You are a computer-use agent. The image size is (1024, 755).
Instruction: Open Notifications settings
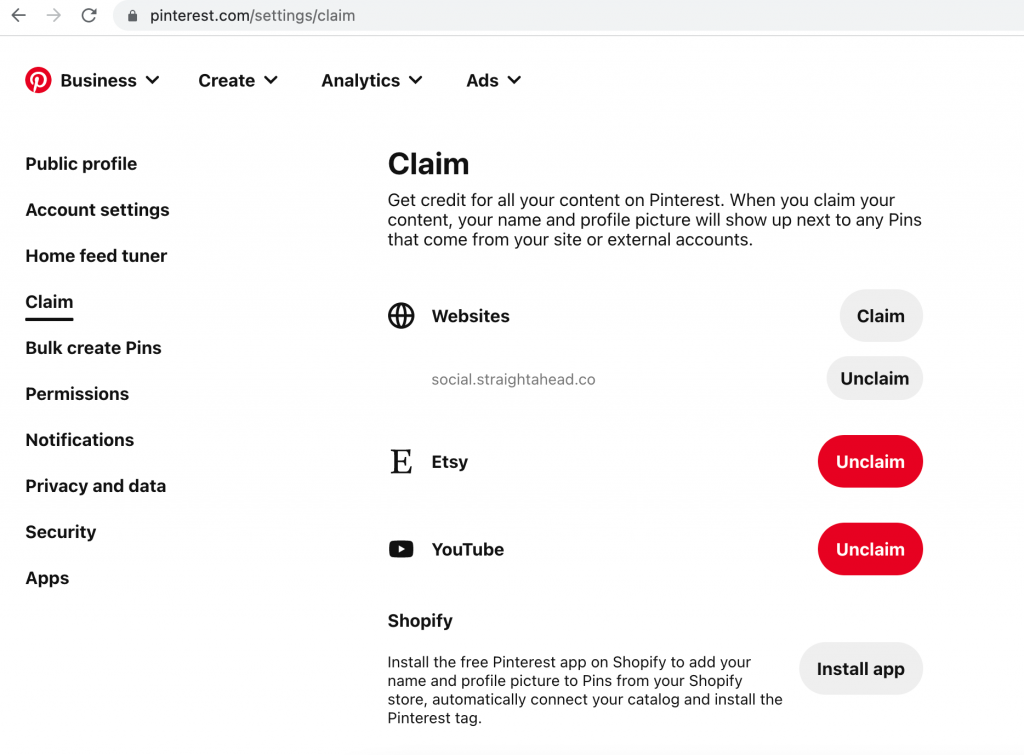80,440
